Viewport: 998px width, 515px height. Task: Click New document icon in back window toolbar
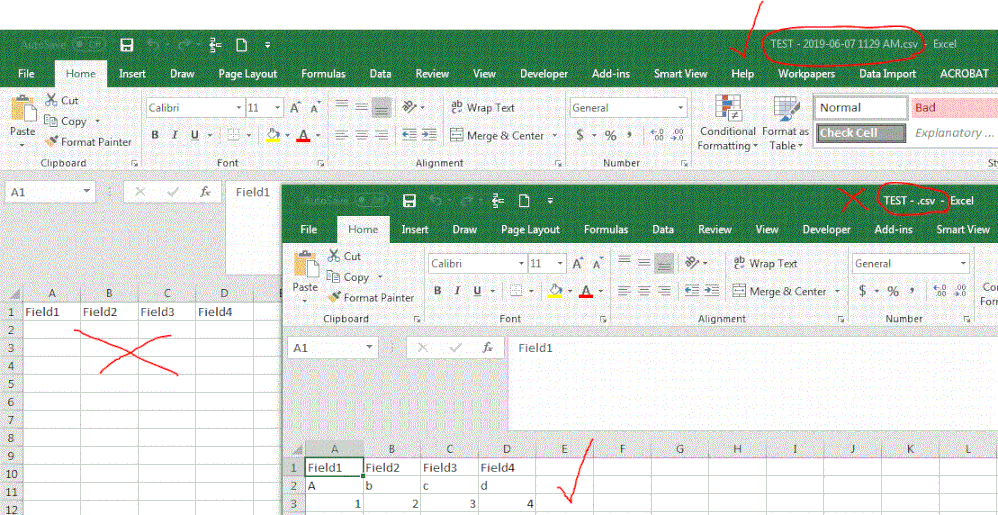click(x=241, y=45)
